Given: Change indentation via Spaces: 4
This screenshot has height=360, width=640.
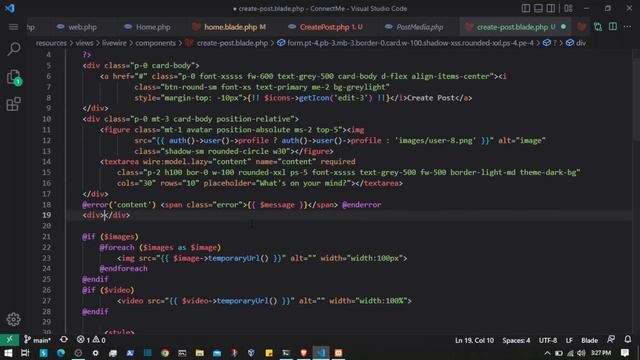Looking at the screenshot, I should [516, 340].
